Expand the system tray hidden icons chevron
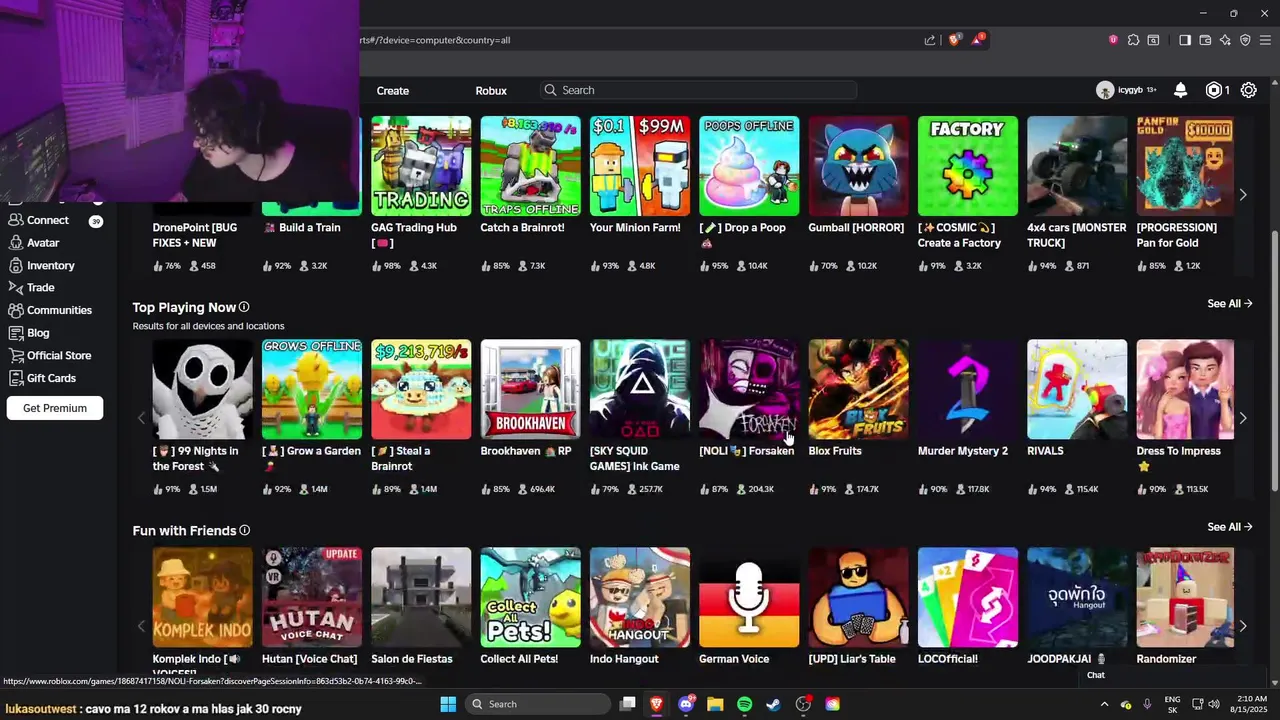 click(x=1104, y=704)
